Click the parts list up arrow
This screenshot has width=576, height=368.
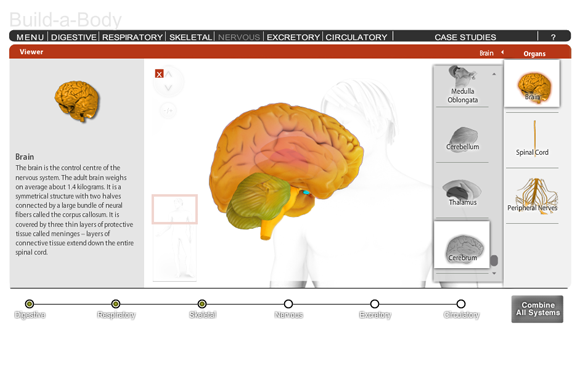click(494, 74)
